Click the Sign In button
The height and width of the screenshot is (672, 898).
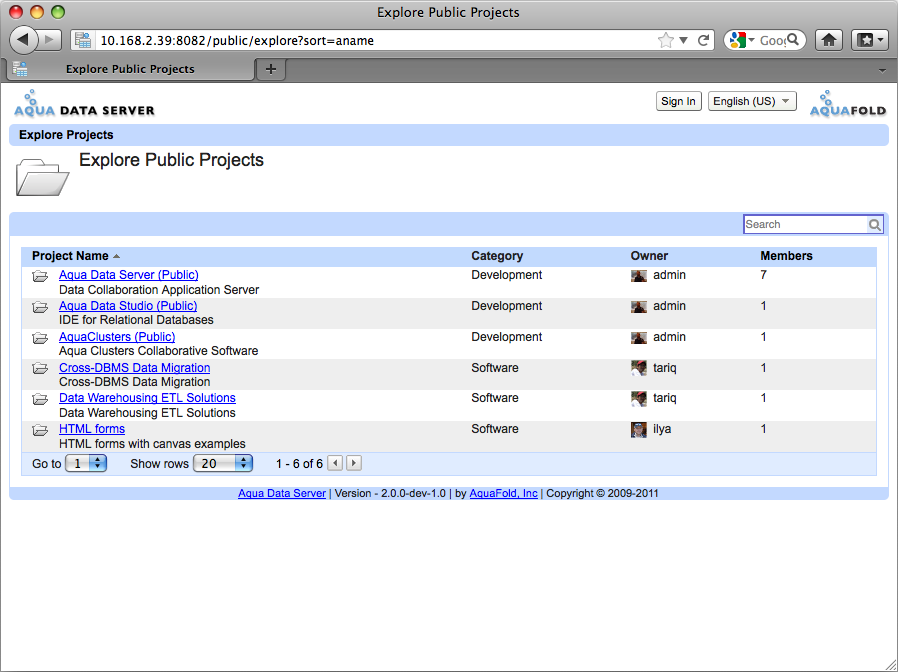coord(679,101)
